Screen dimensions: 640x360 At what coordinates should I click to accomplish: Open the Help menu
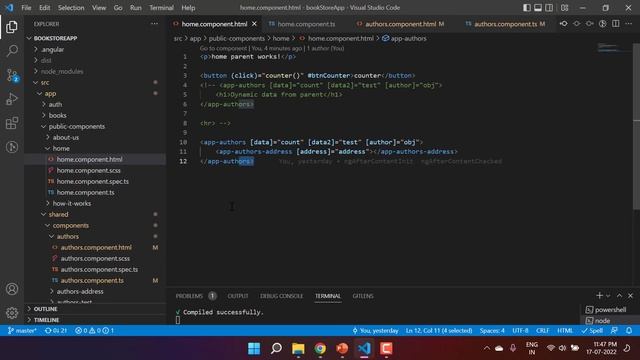pos(188,8)
